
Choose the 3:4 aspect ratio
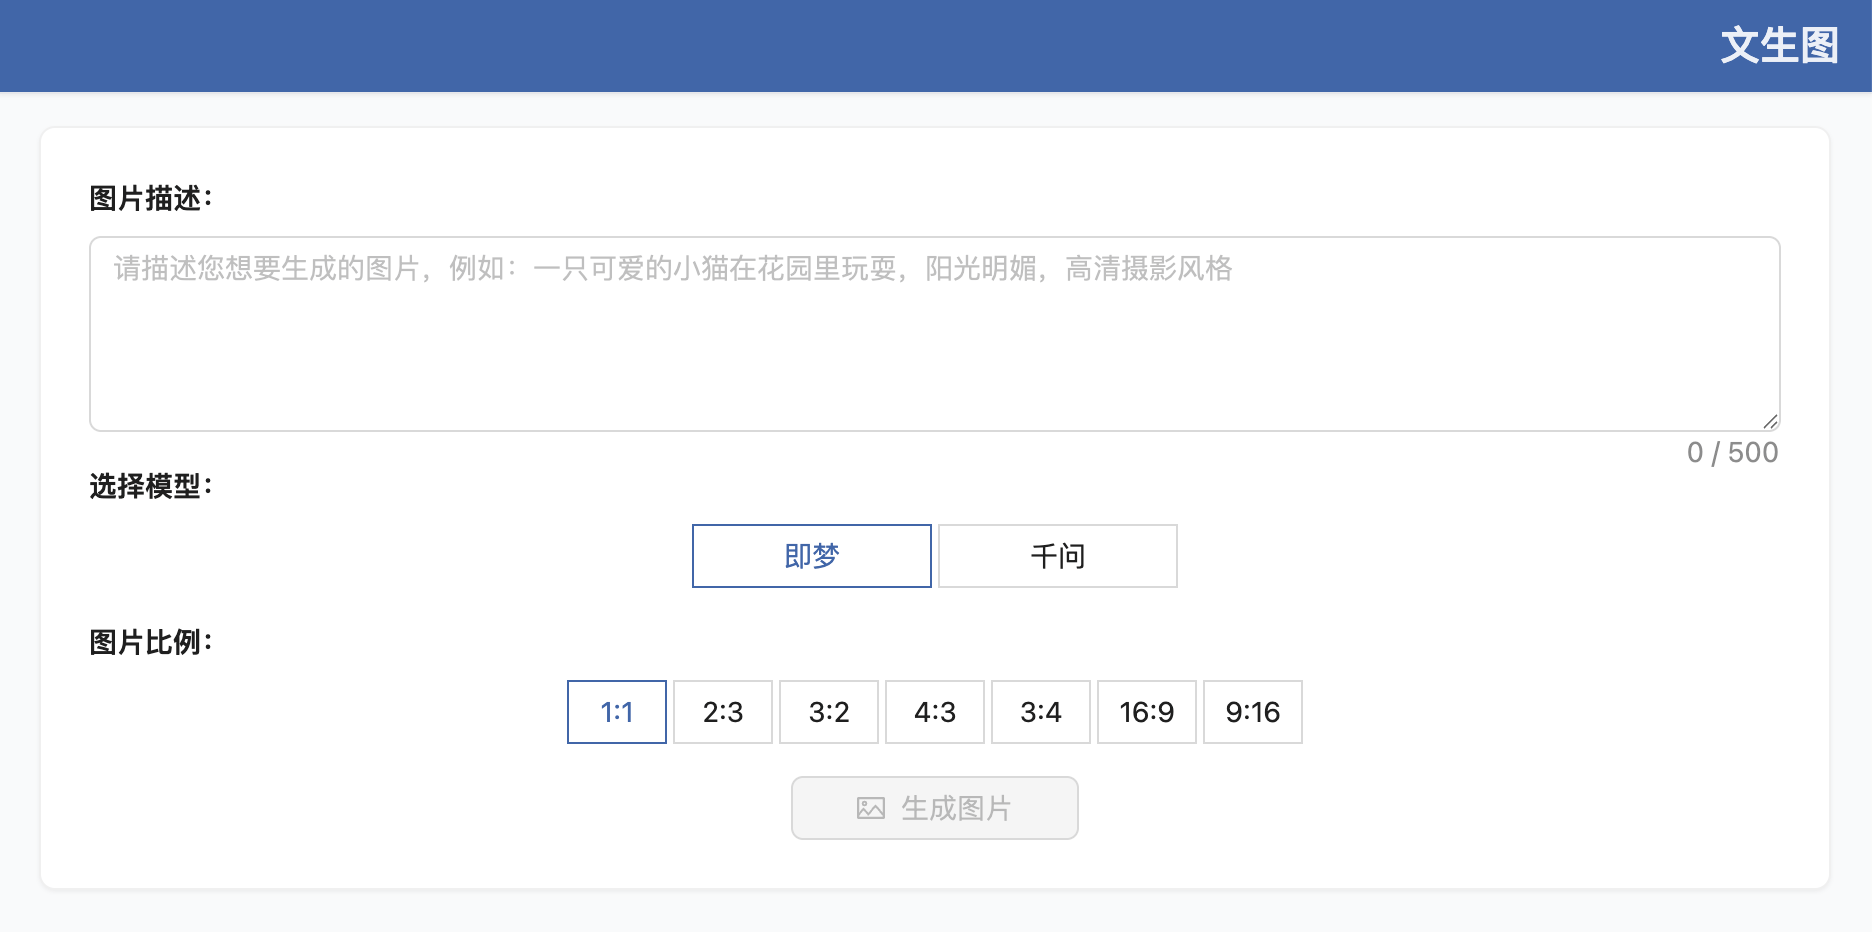pos(1040,712)
